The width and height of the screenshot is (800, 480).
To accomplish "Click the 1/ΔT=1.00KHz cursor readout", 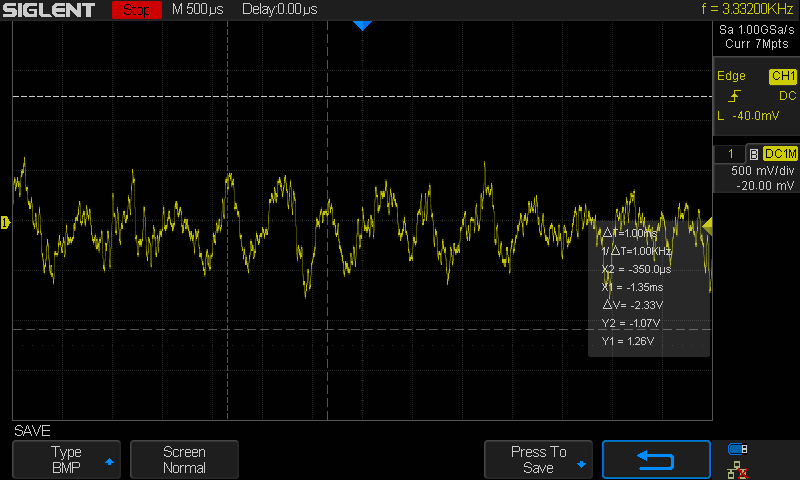I will pyautogui.click(x=636, y=251).
